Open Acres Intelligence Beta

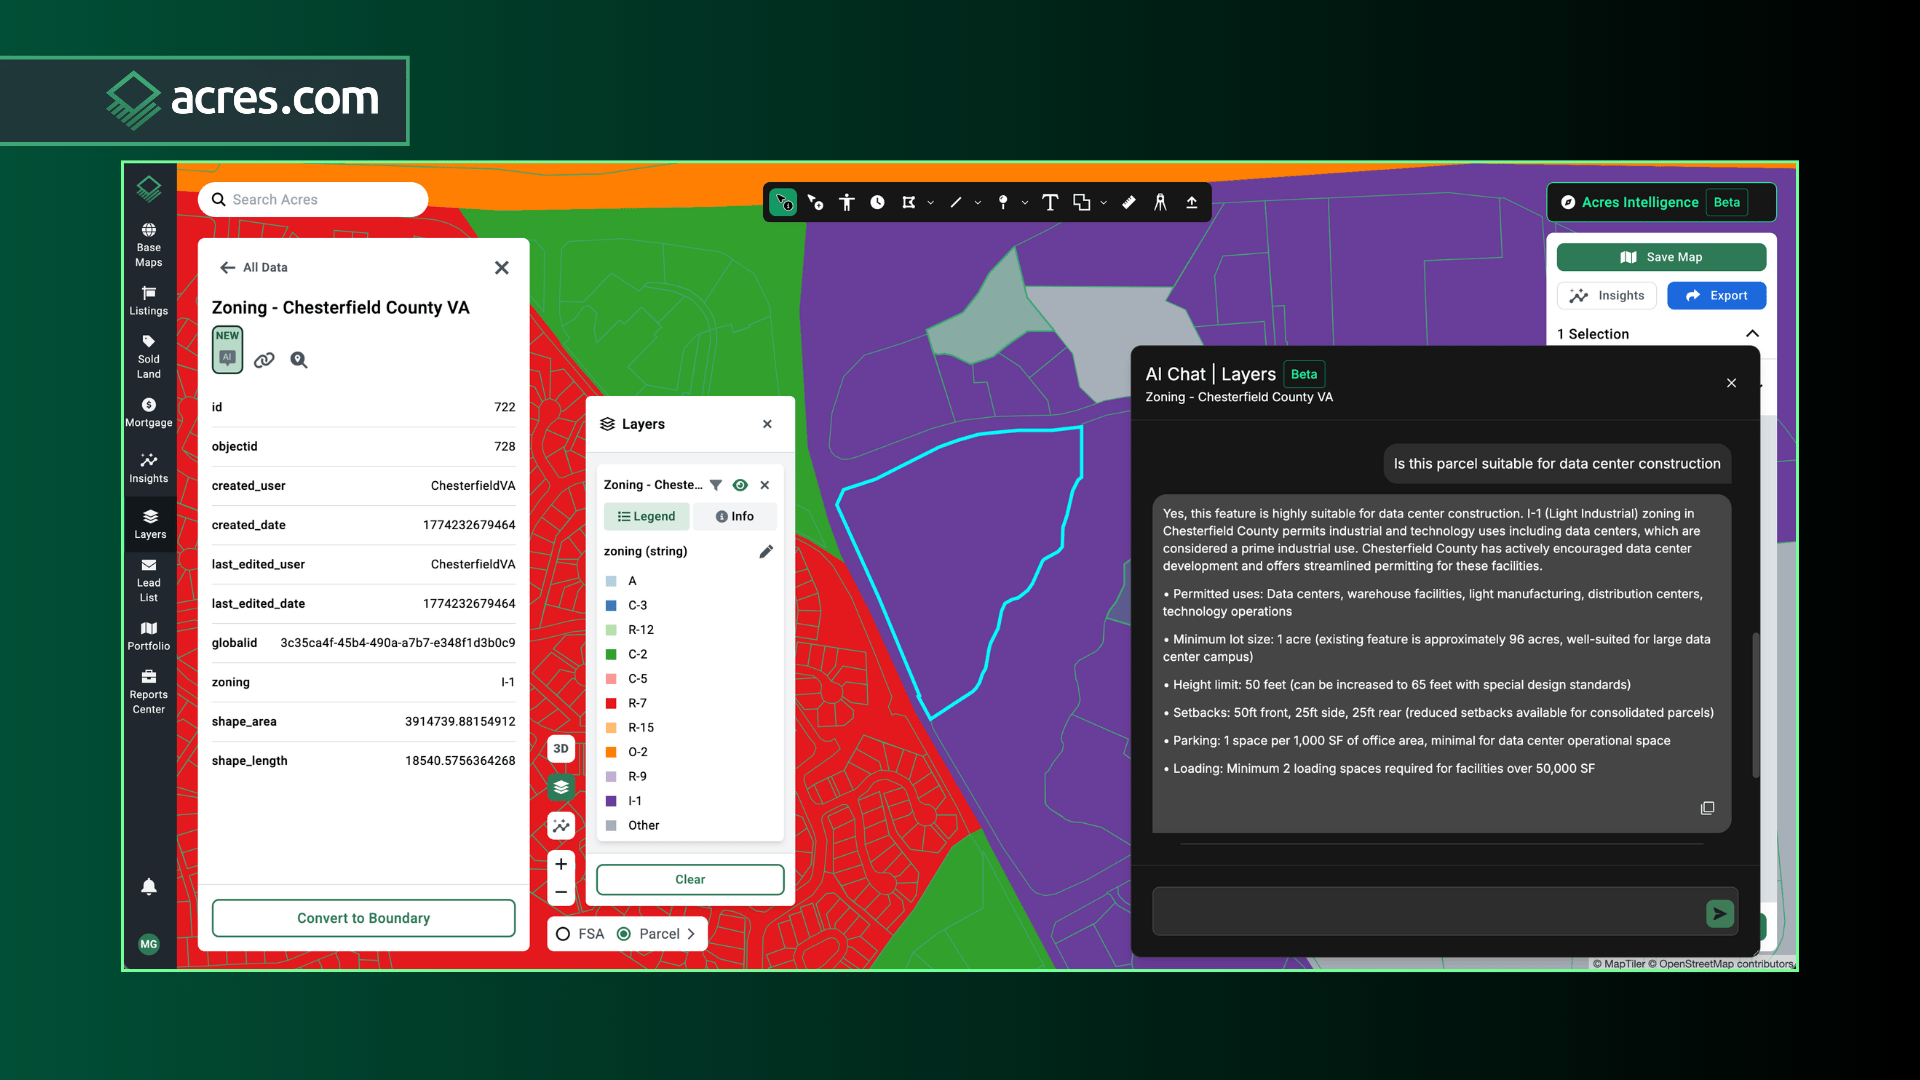pos(1661,202)
